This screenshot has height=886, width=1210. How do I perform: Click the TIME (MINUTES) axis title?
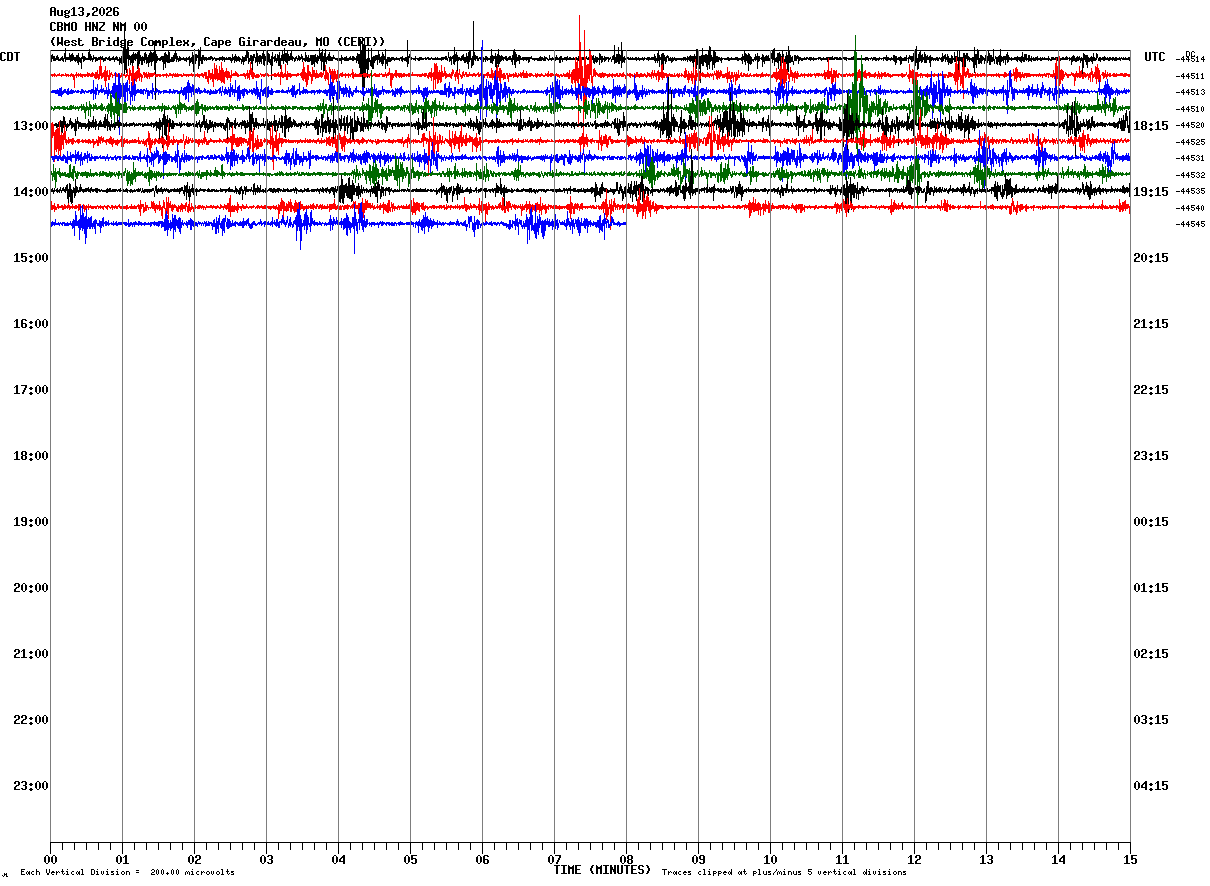(602, 870)
